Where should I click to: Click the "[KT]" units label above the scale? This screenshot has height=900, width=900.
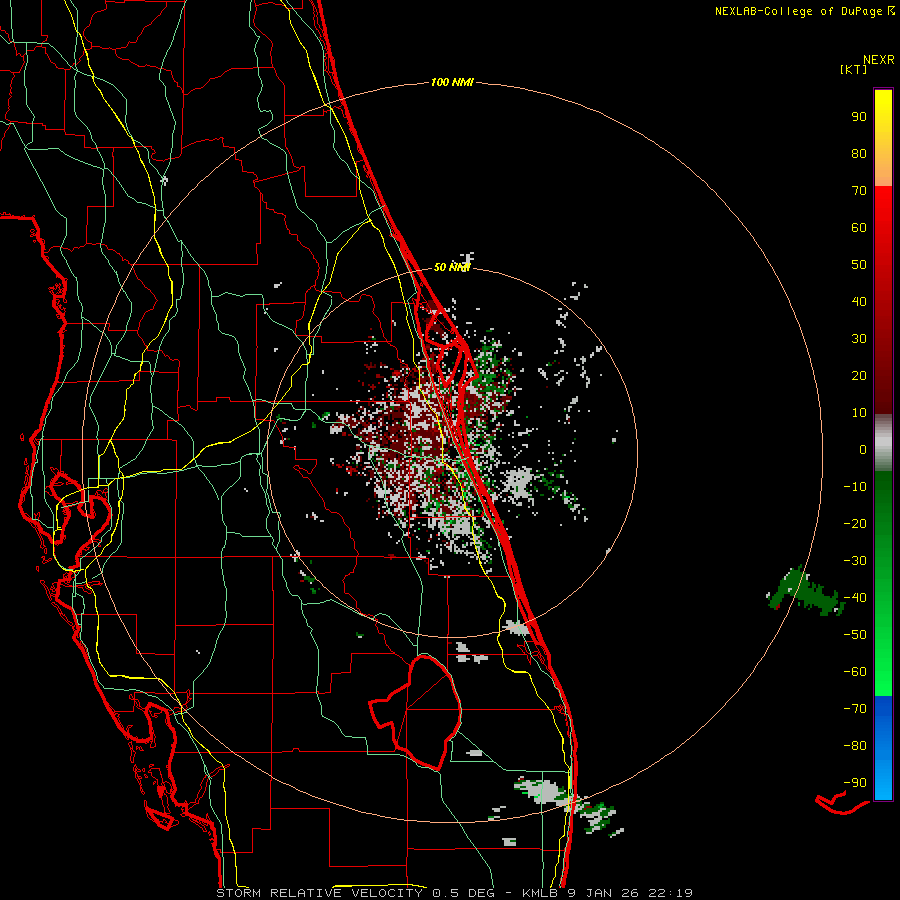click(x=854, y=69)
